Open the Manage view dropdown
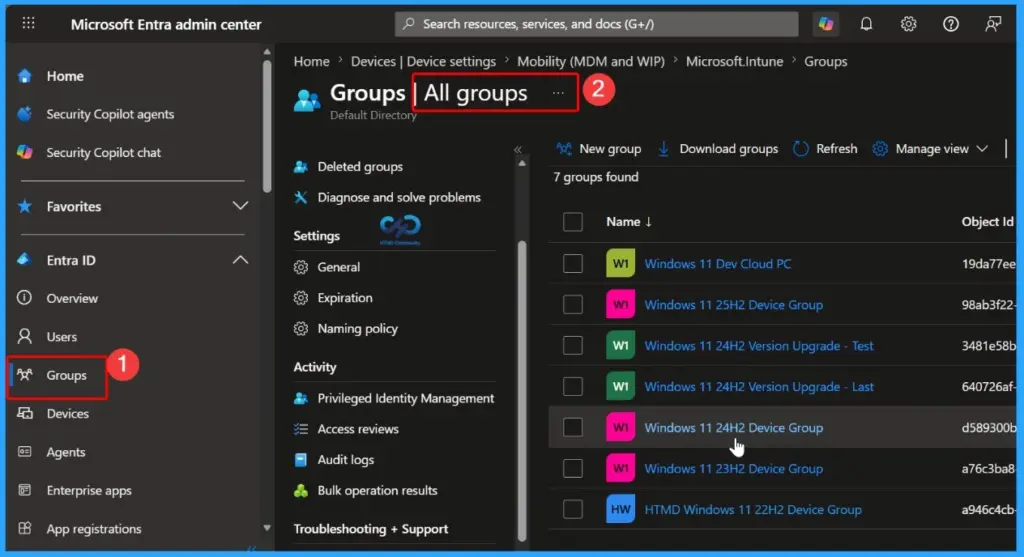Screen dimensions: 1024x557 931,149
